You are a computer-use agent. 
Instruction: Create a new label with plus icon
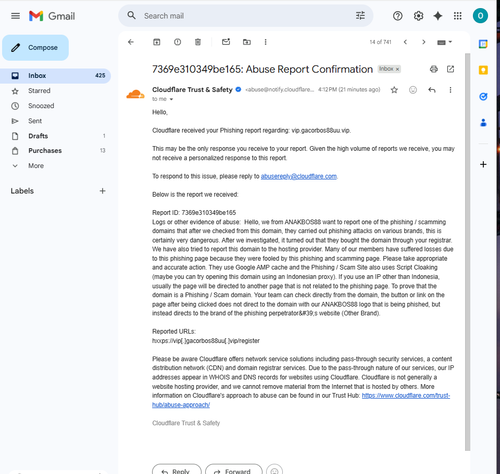click(102, 191)
